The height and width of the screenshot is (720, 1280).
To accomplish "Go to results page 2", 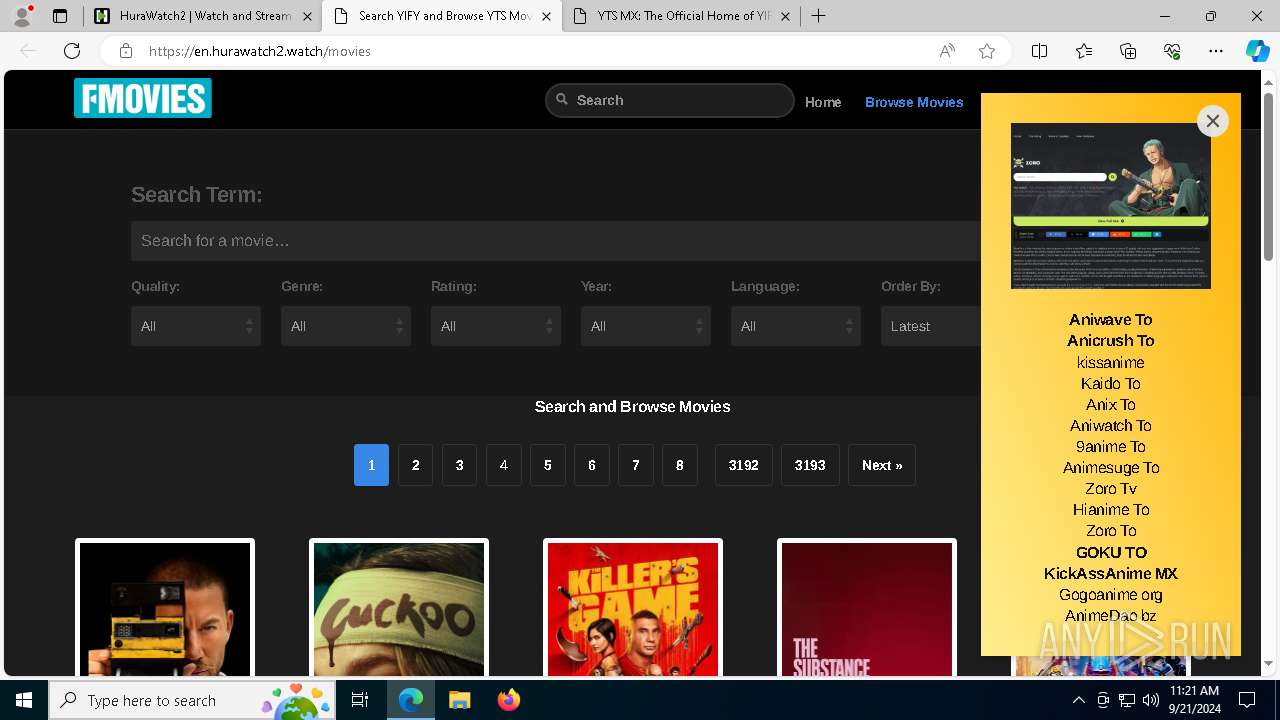I will (416, 465).
